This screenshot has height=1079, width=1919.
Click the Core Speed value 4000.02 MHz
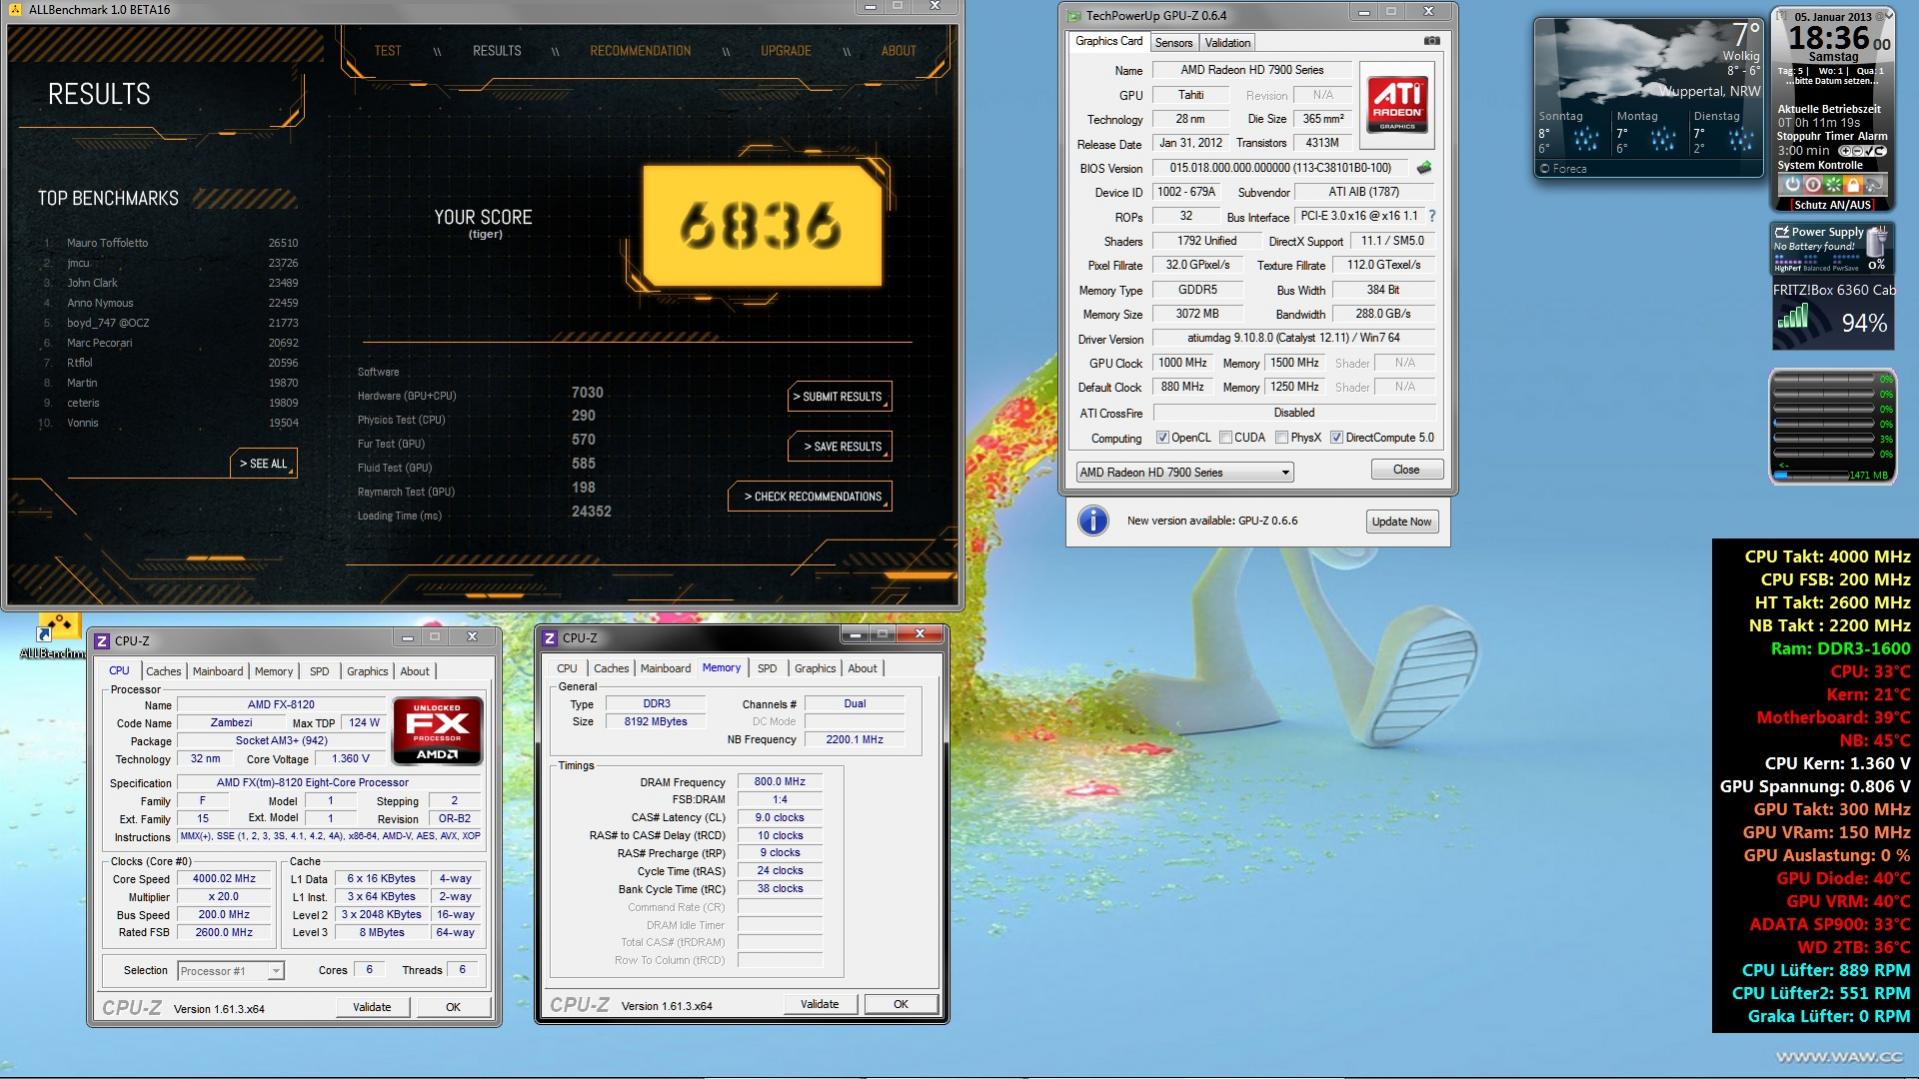click(x=224, y=879)
